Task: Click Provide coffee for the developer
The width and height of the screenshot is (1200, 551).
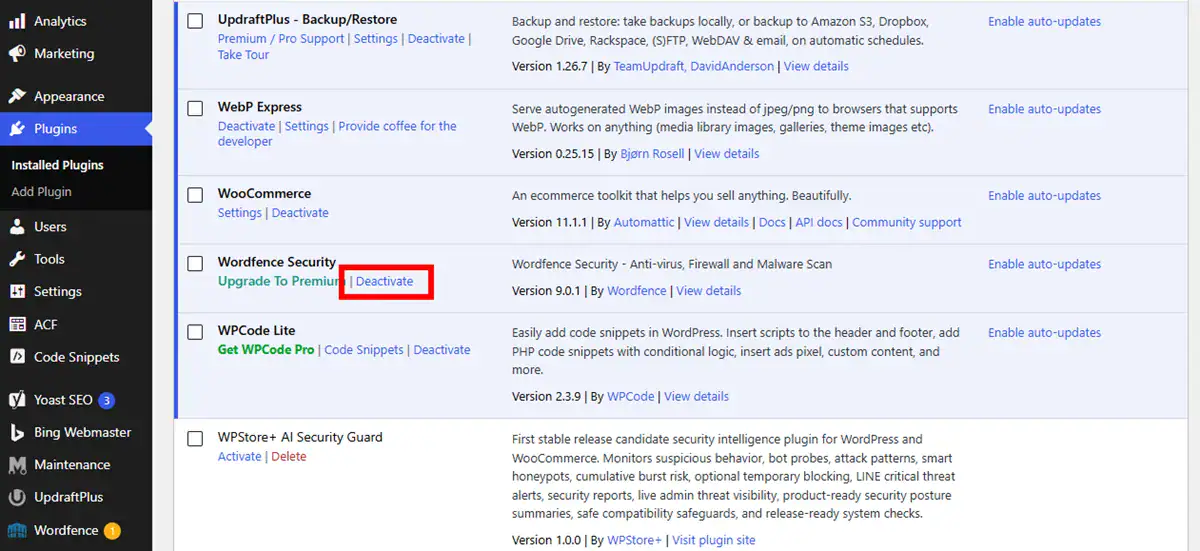Action: tap(337, 134)
